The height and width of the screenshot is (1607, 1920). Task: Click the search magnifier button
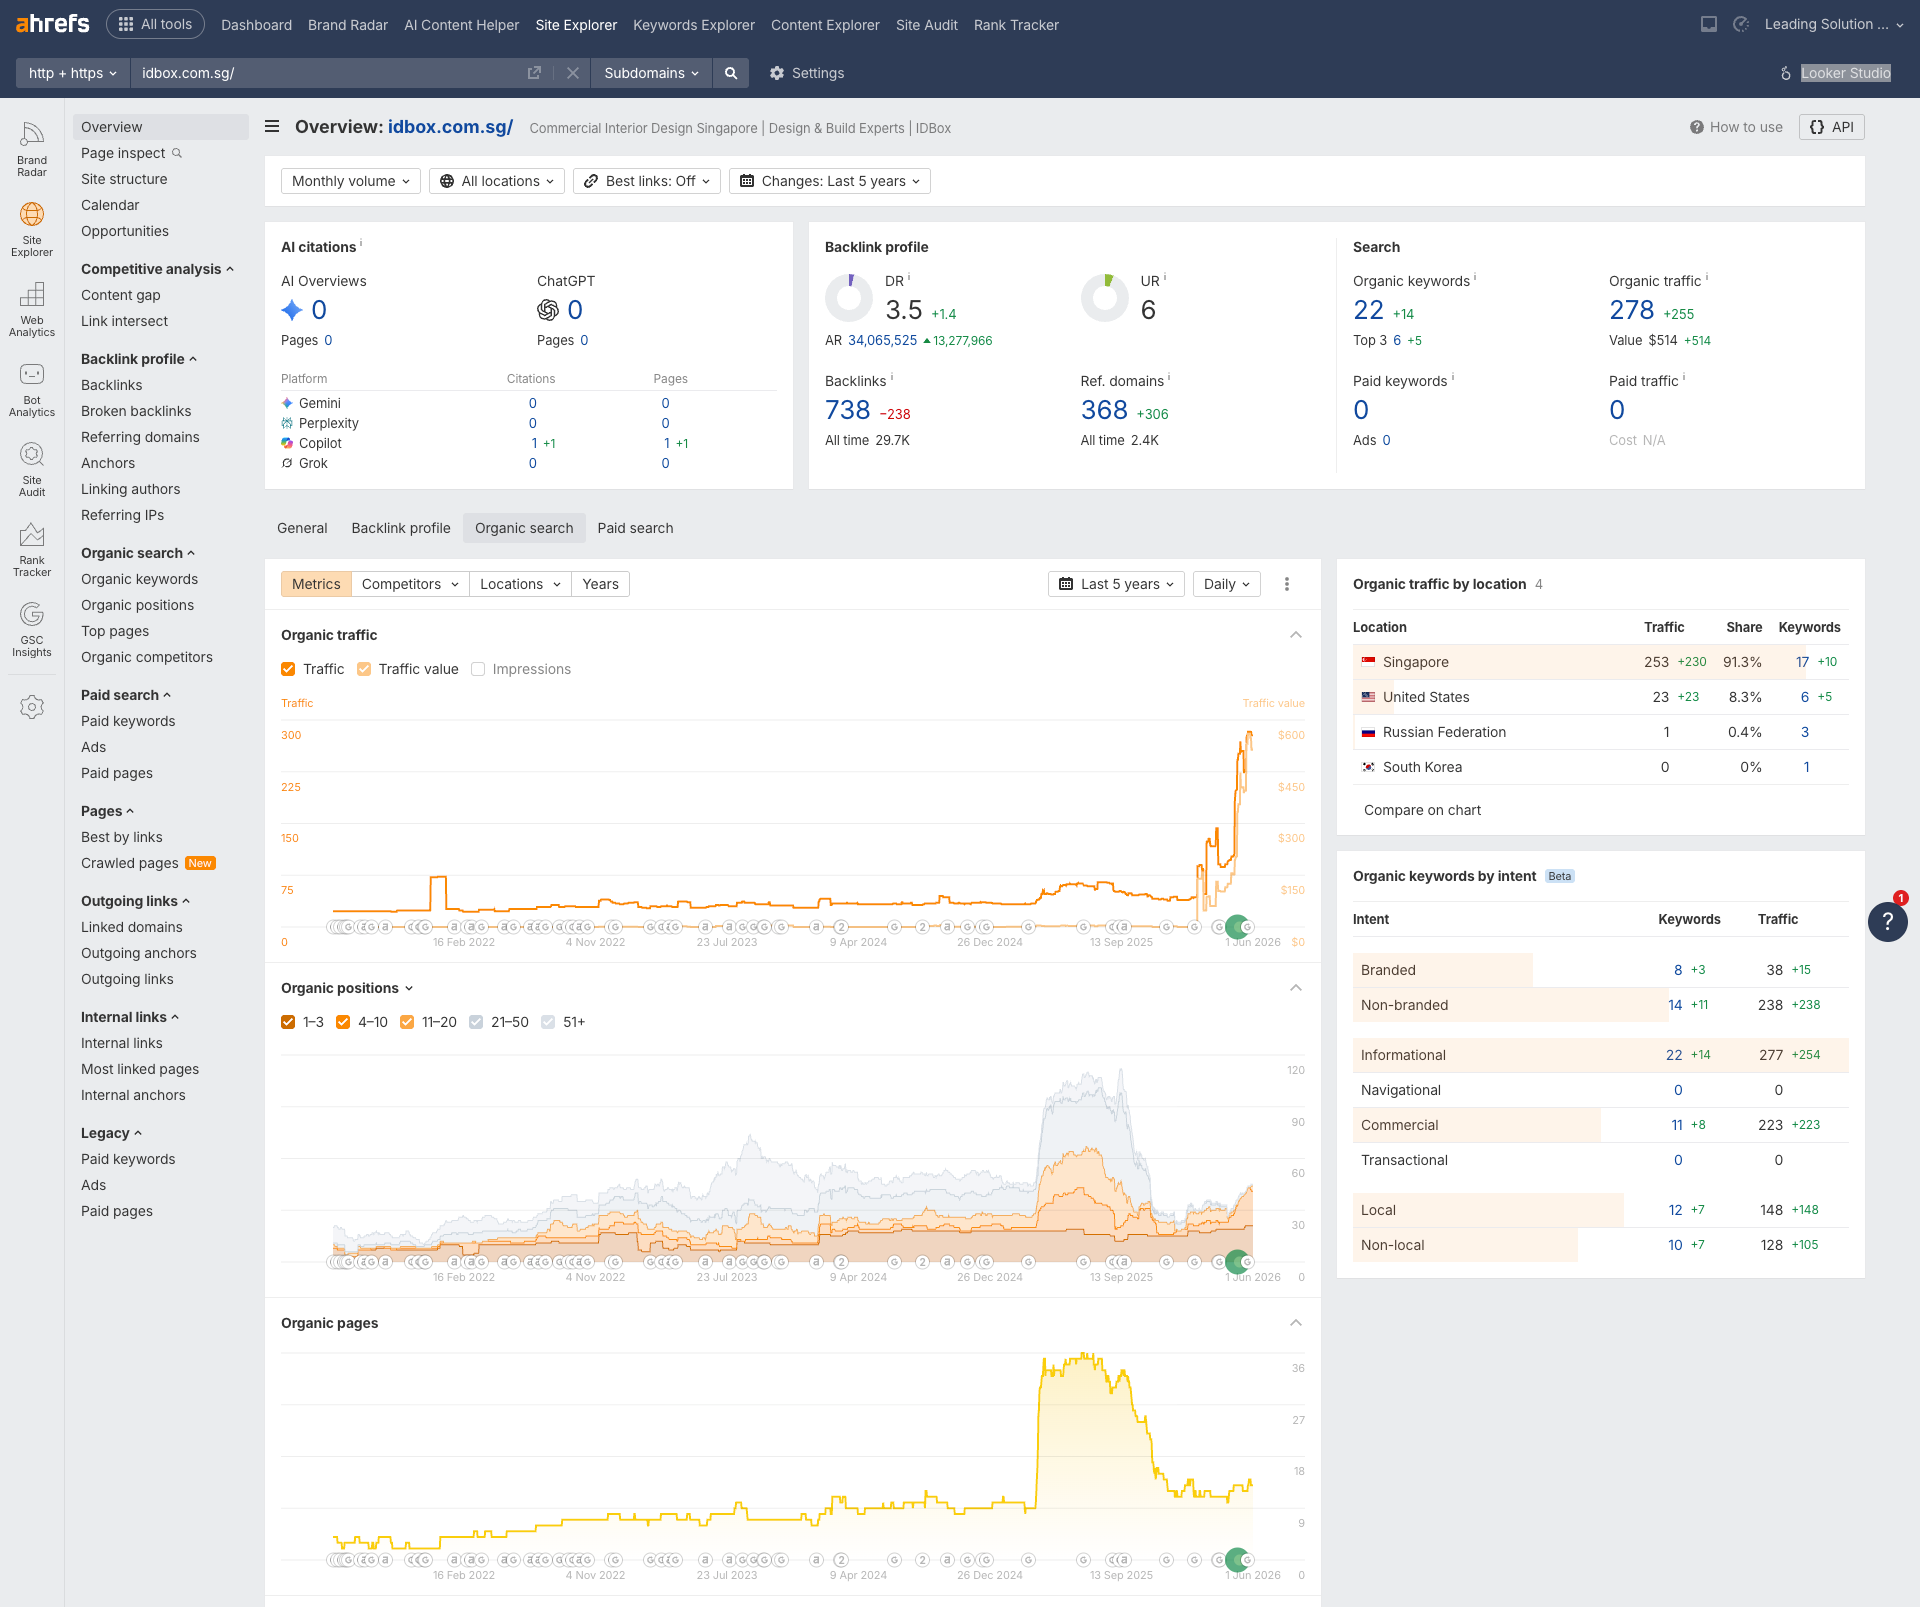pos(731,73)
